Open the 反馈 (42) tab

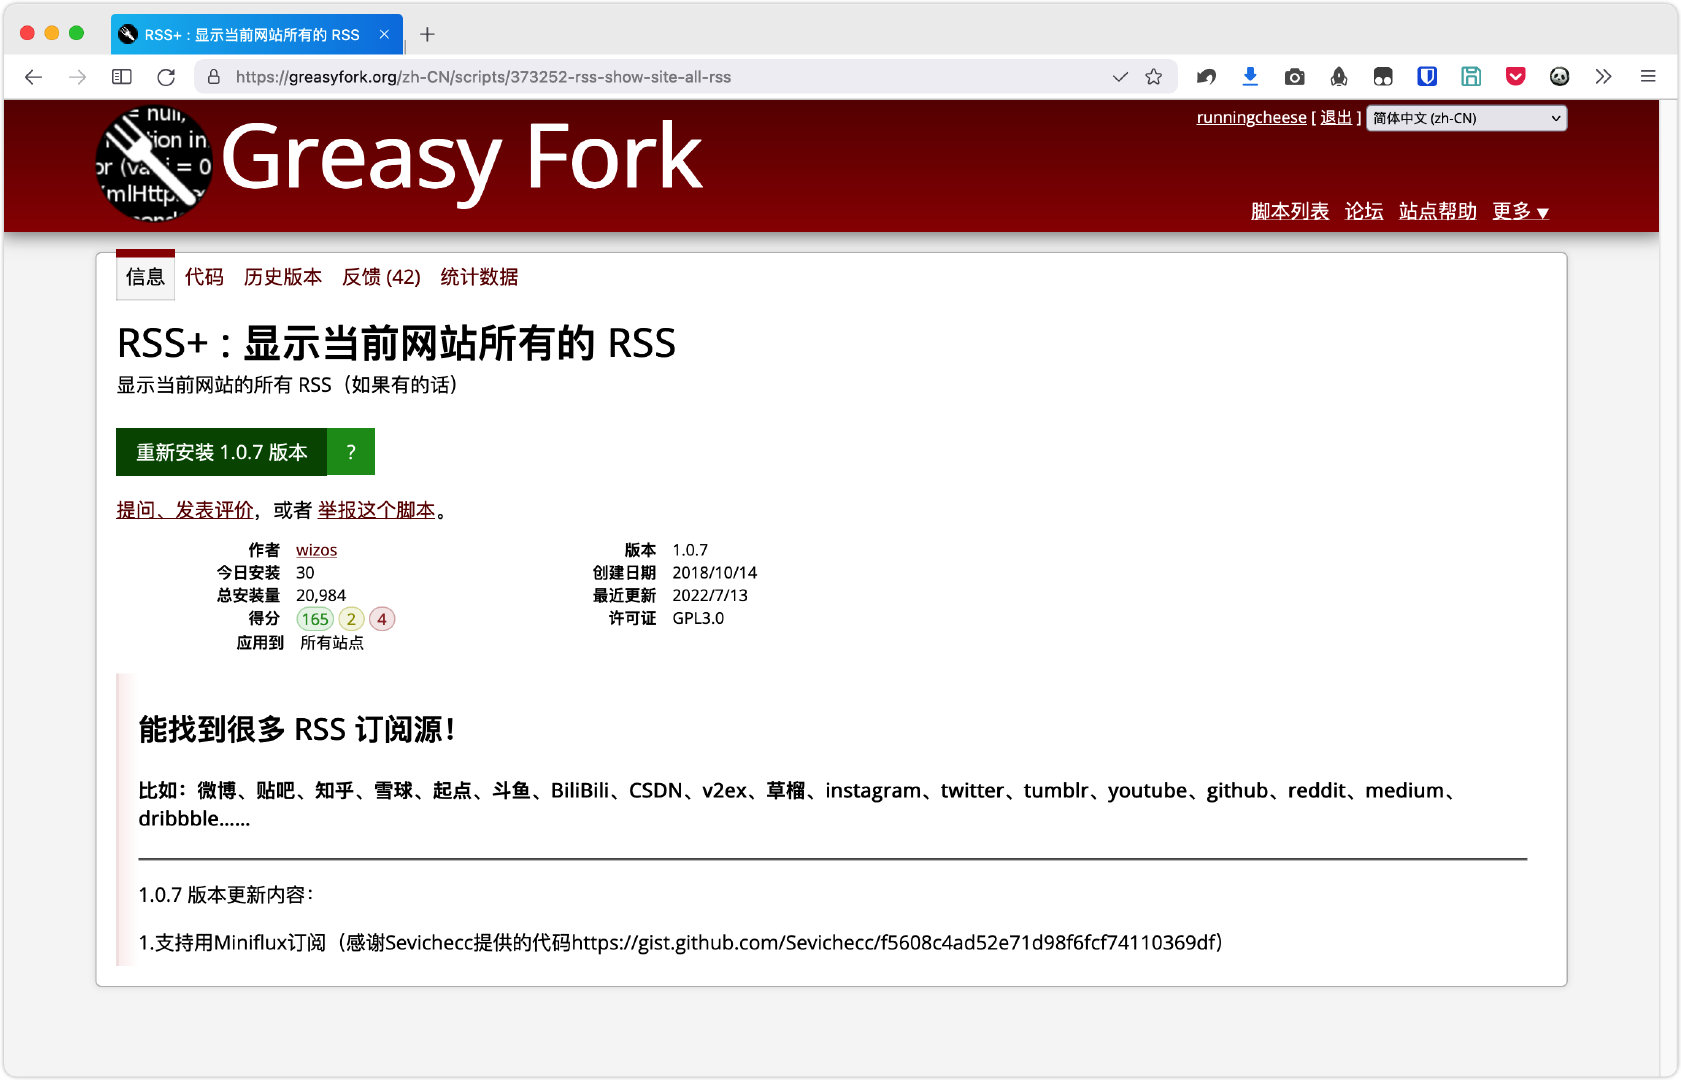381,277
